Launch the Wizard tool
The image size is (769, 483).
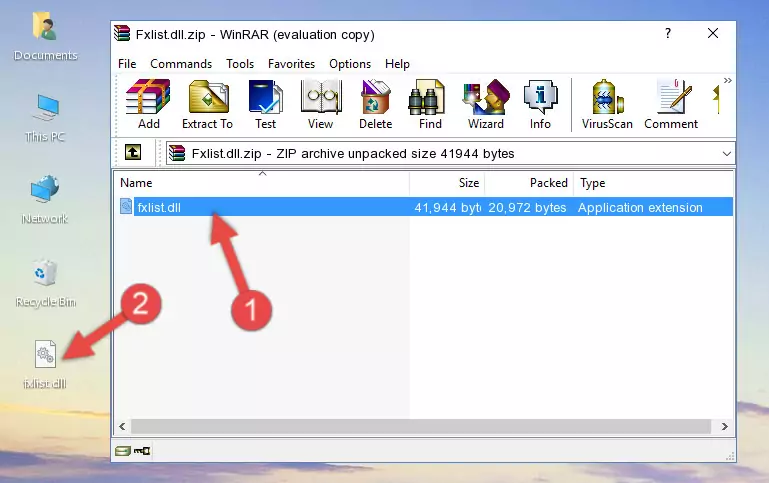tap(486, 104)
